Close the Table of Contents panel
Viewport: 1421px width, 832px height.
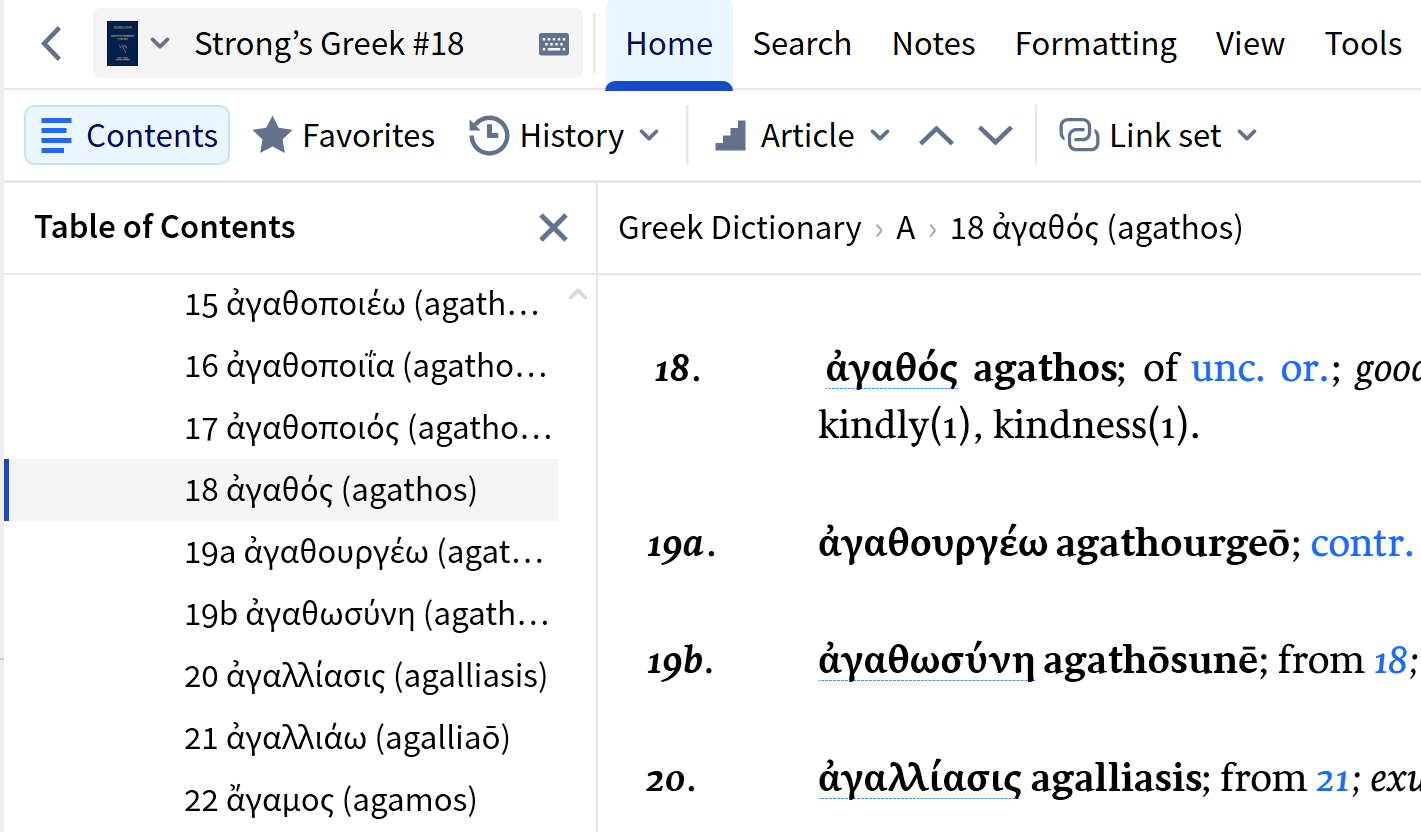(x=553, y=228)
